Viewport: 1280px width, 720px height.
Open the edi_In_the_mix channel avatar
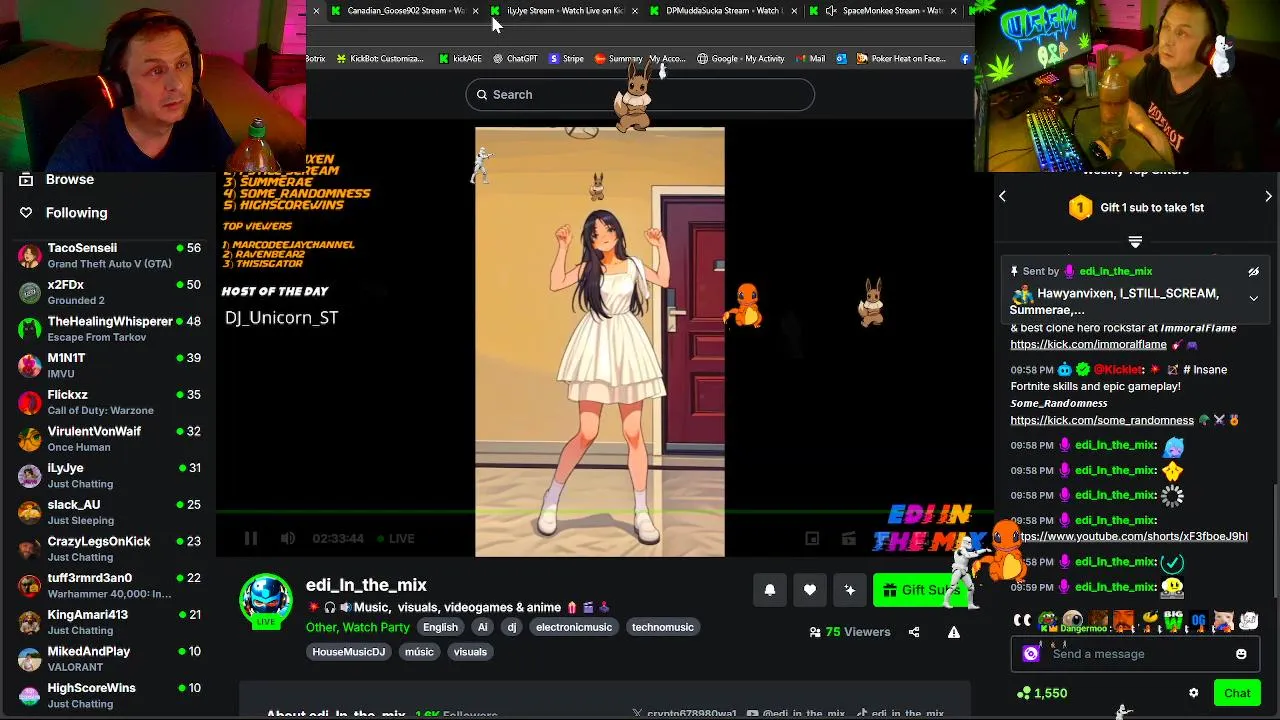coord(265,600)
